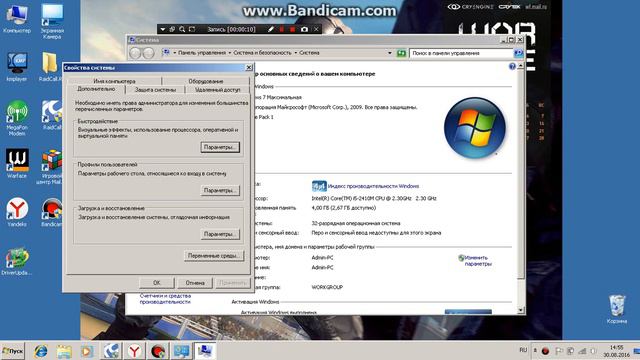Click the Изменить параметры link

coord(478,261)
